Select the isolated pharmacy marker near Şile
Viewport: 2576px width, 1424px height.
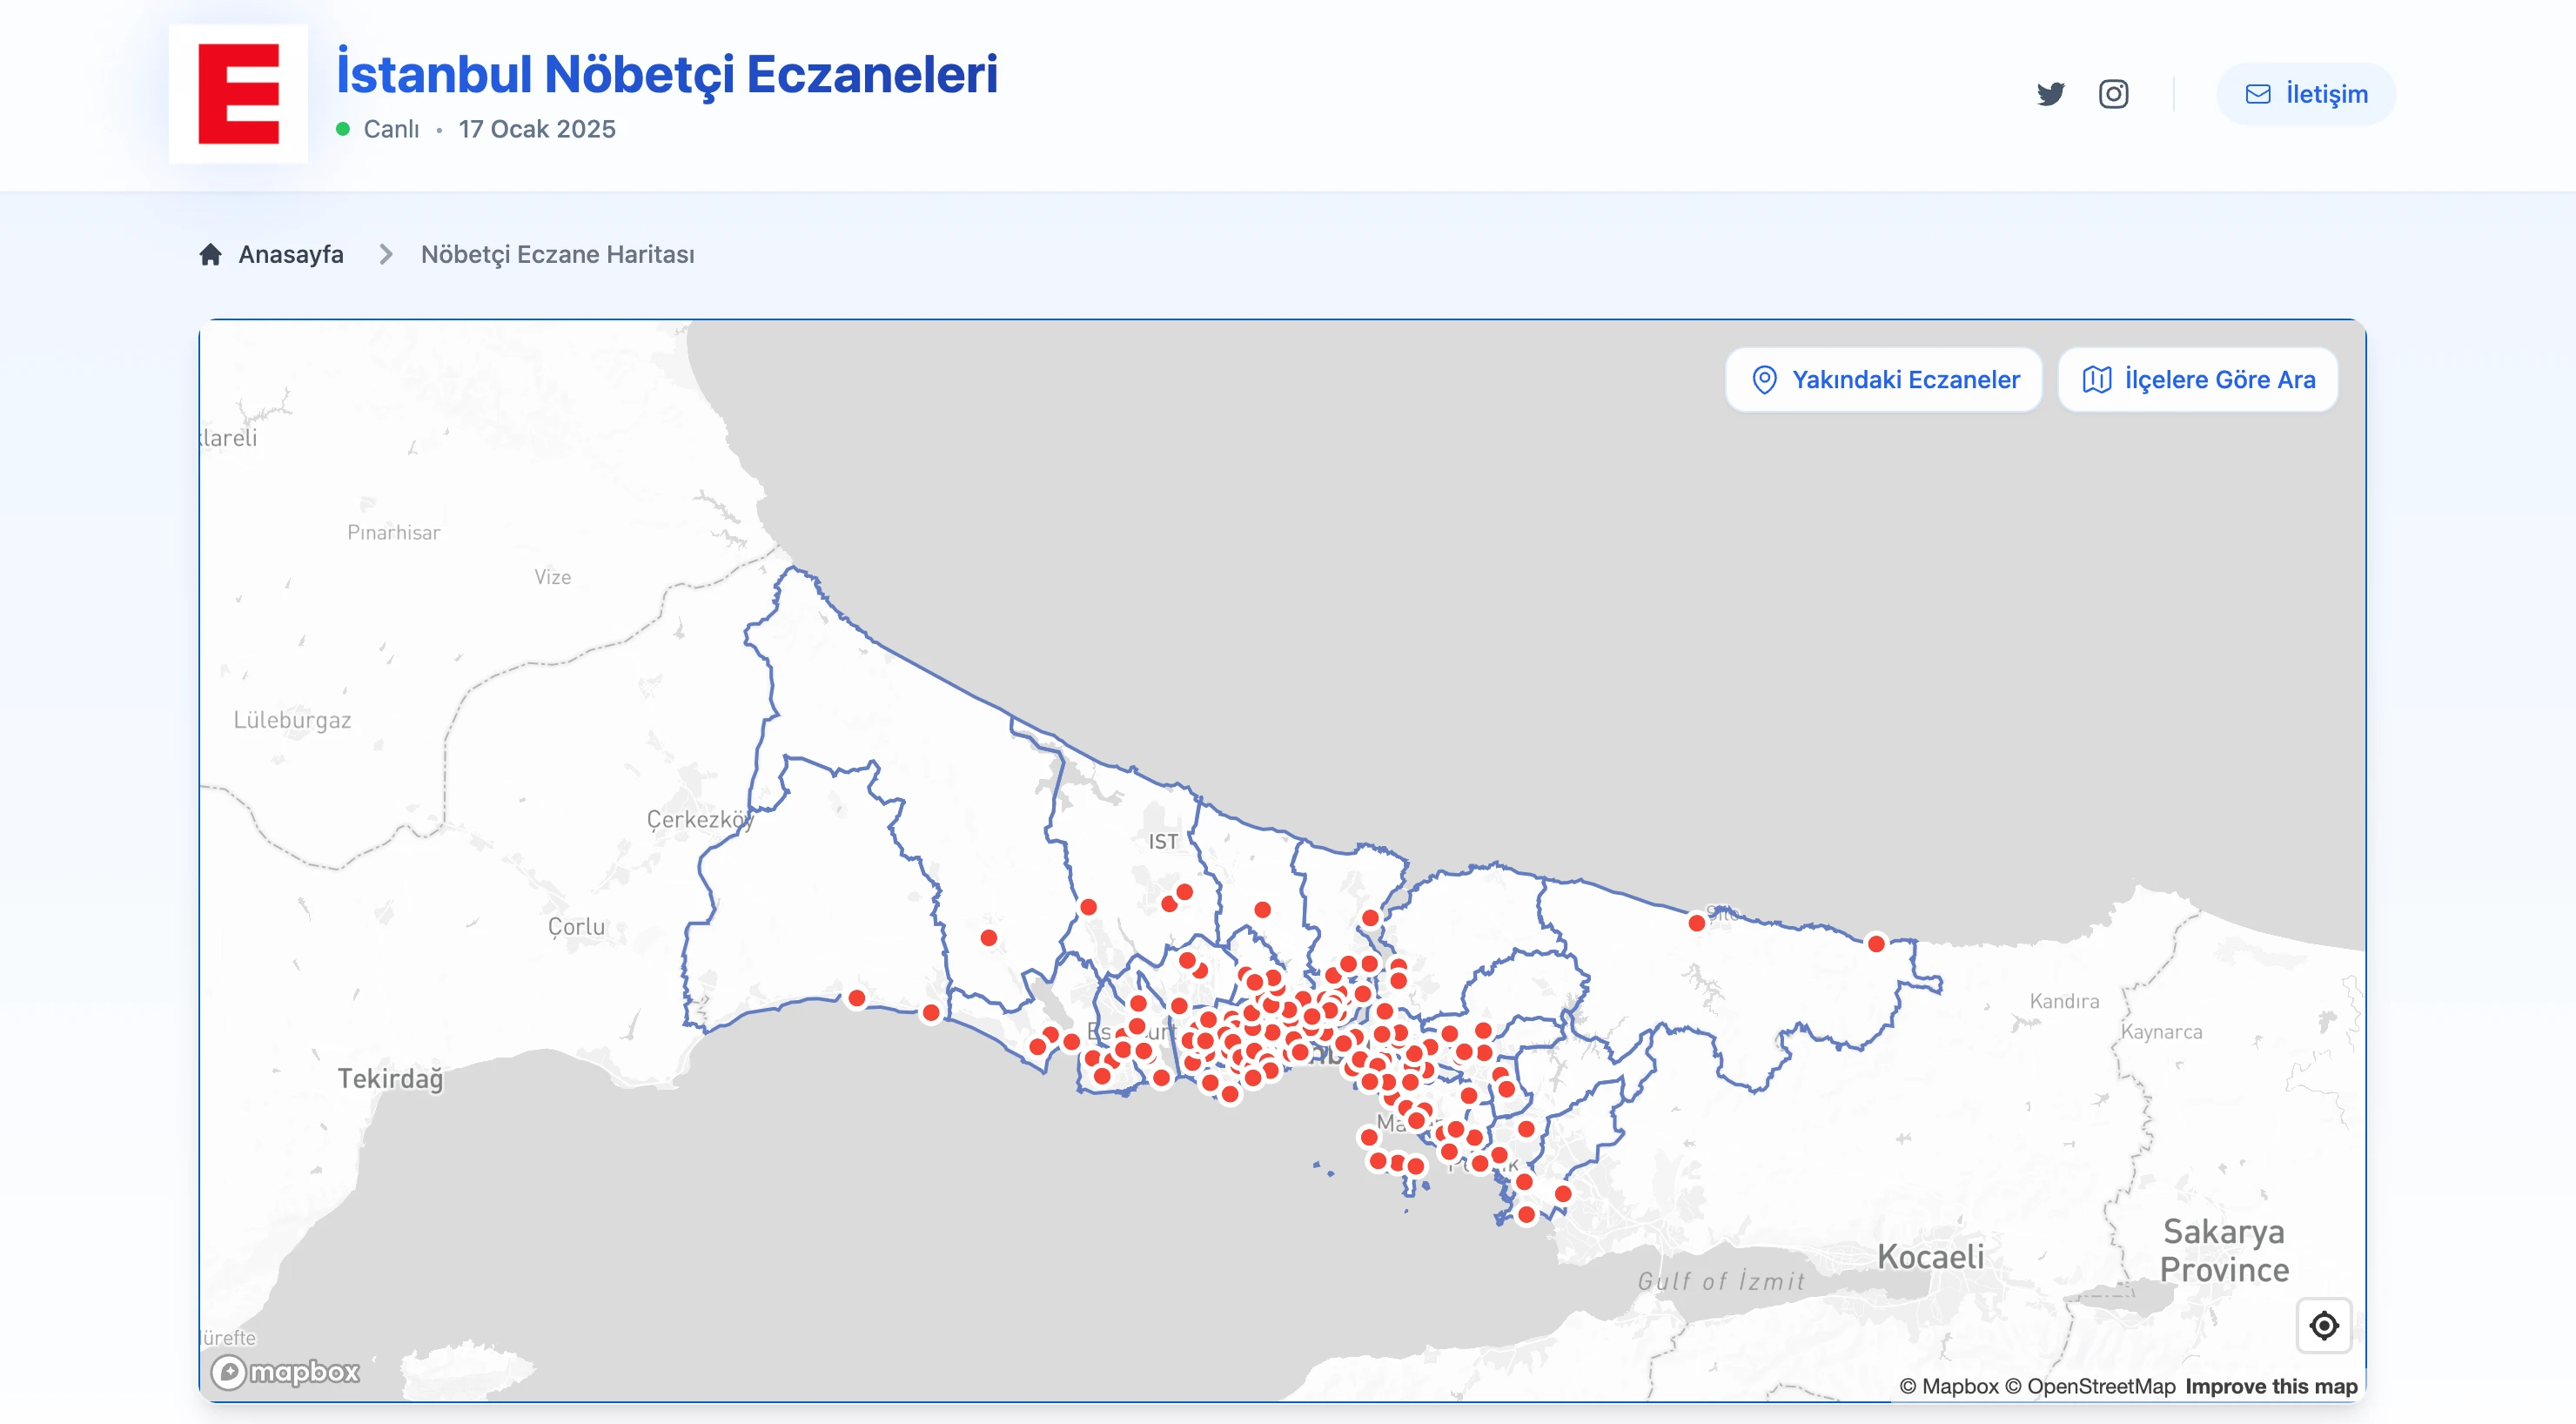tap(1696, 923)
